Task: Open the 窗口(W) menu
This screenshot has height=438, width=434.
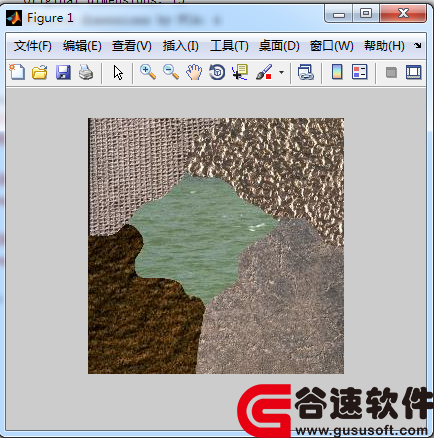Action: pos(331,46)
